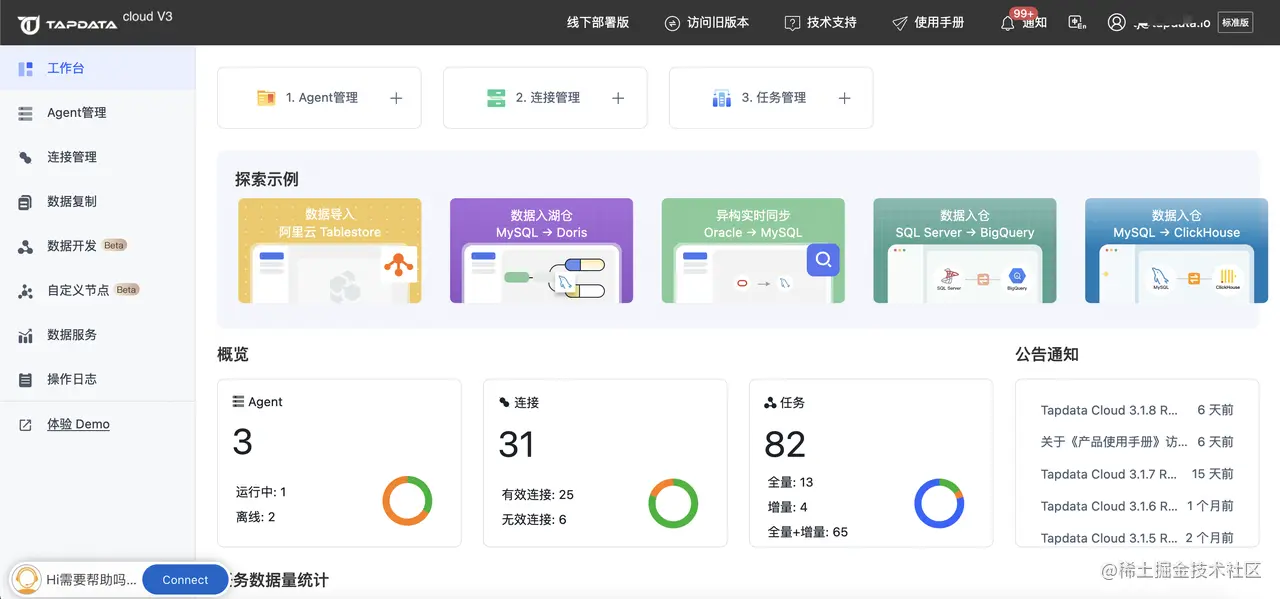
Task: Open the 工作台 sidebar item
Action: 97,68
